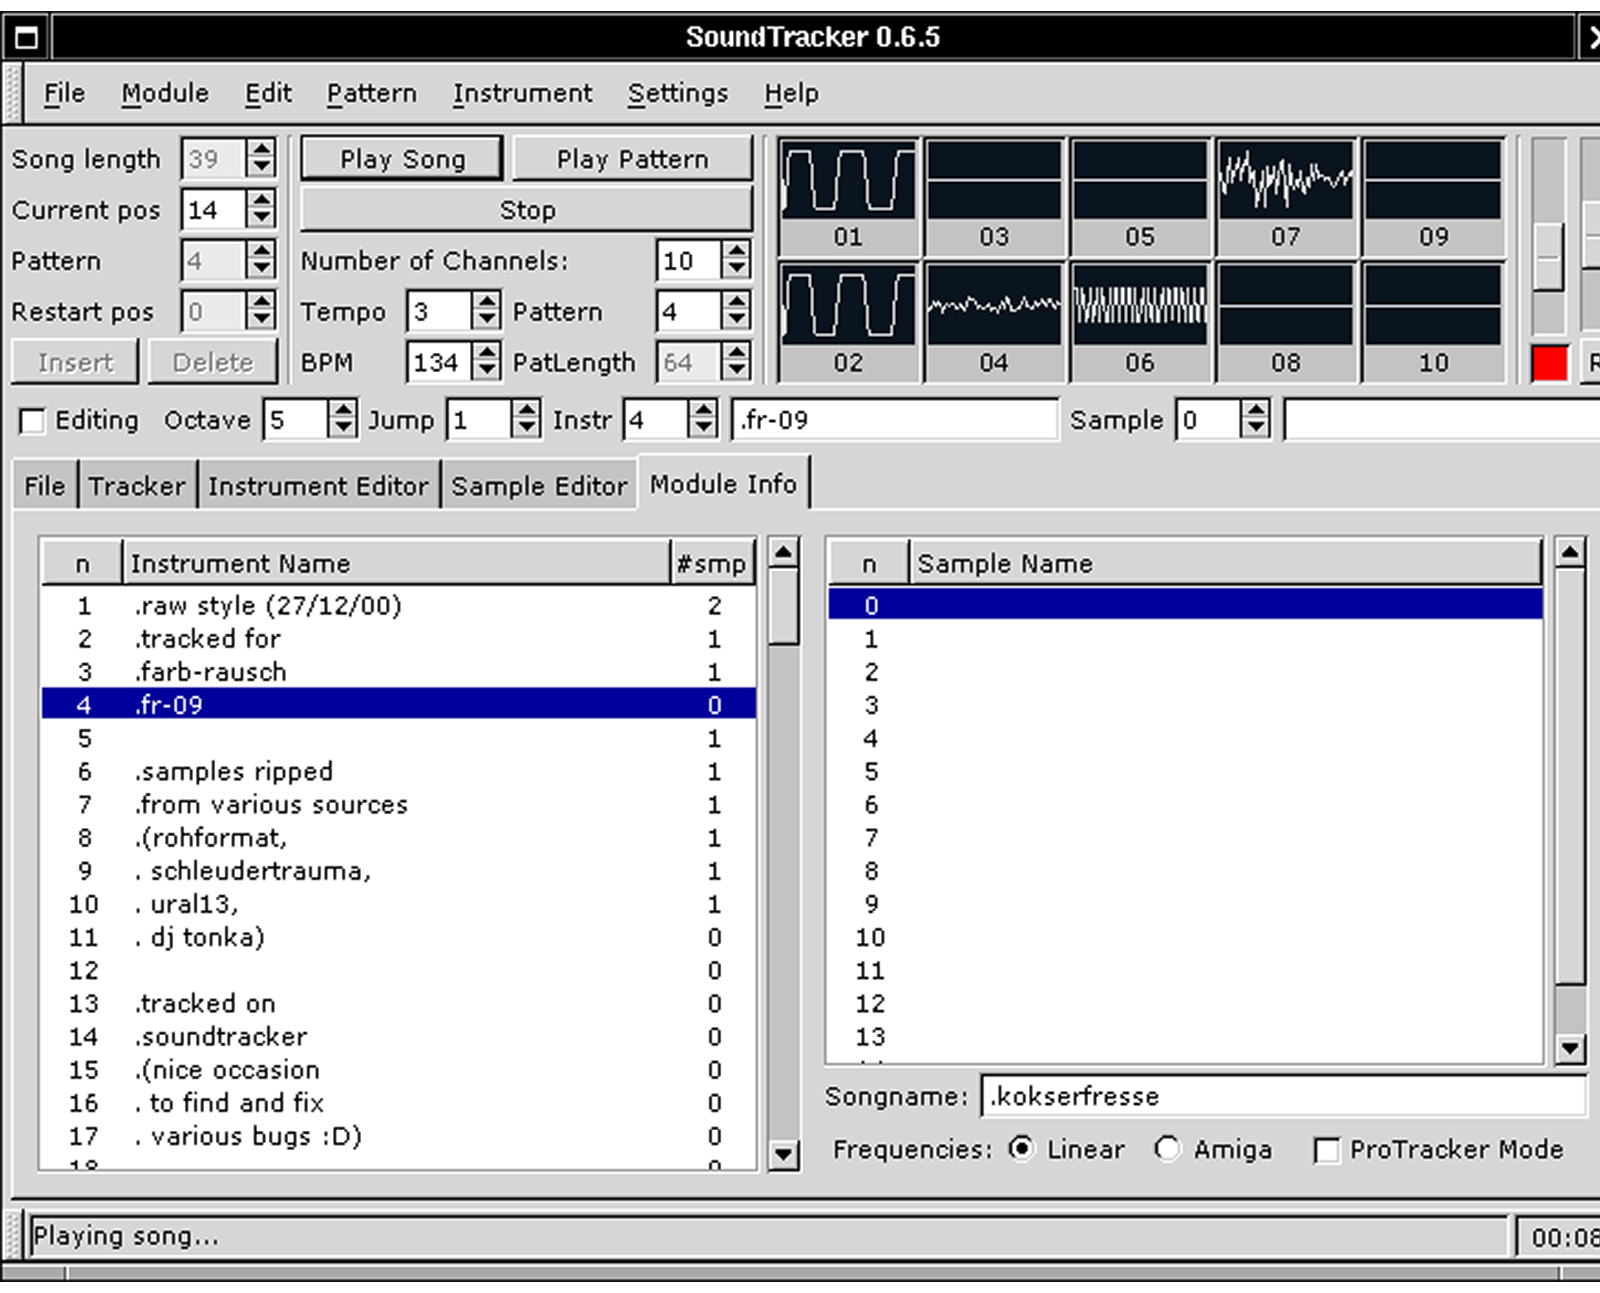The width and height of the screenshot is (1600, 1293).
Task: Switch to the File tab
Action: pos(45,486)
